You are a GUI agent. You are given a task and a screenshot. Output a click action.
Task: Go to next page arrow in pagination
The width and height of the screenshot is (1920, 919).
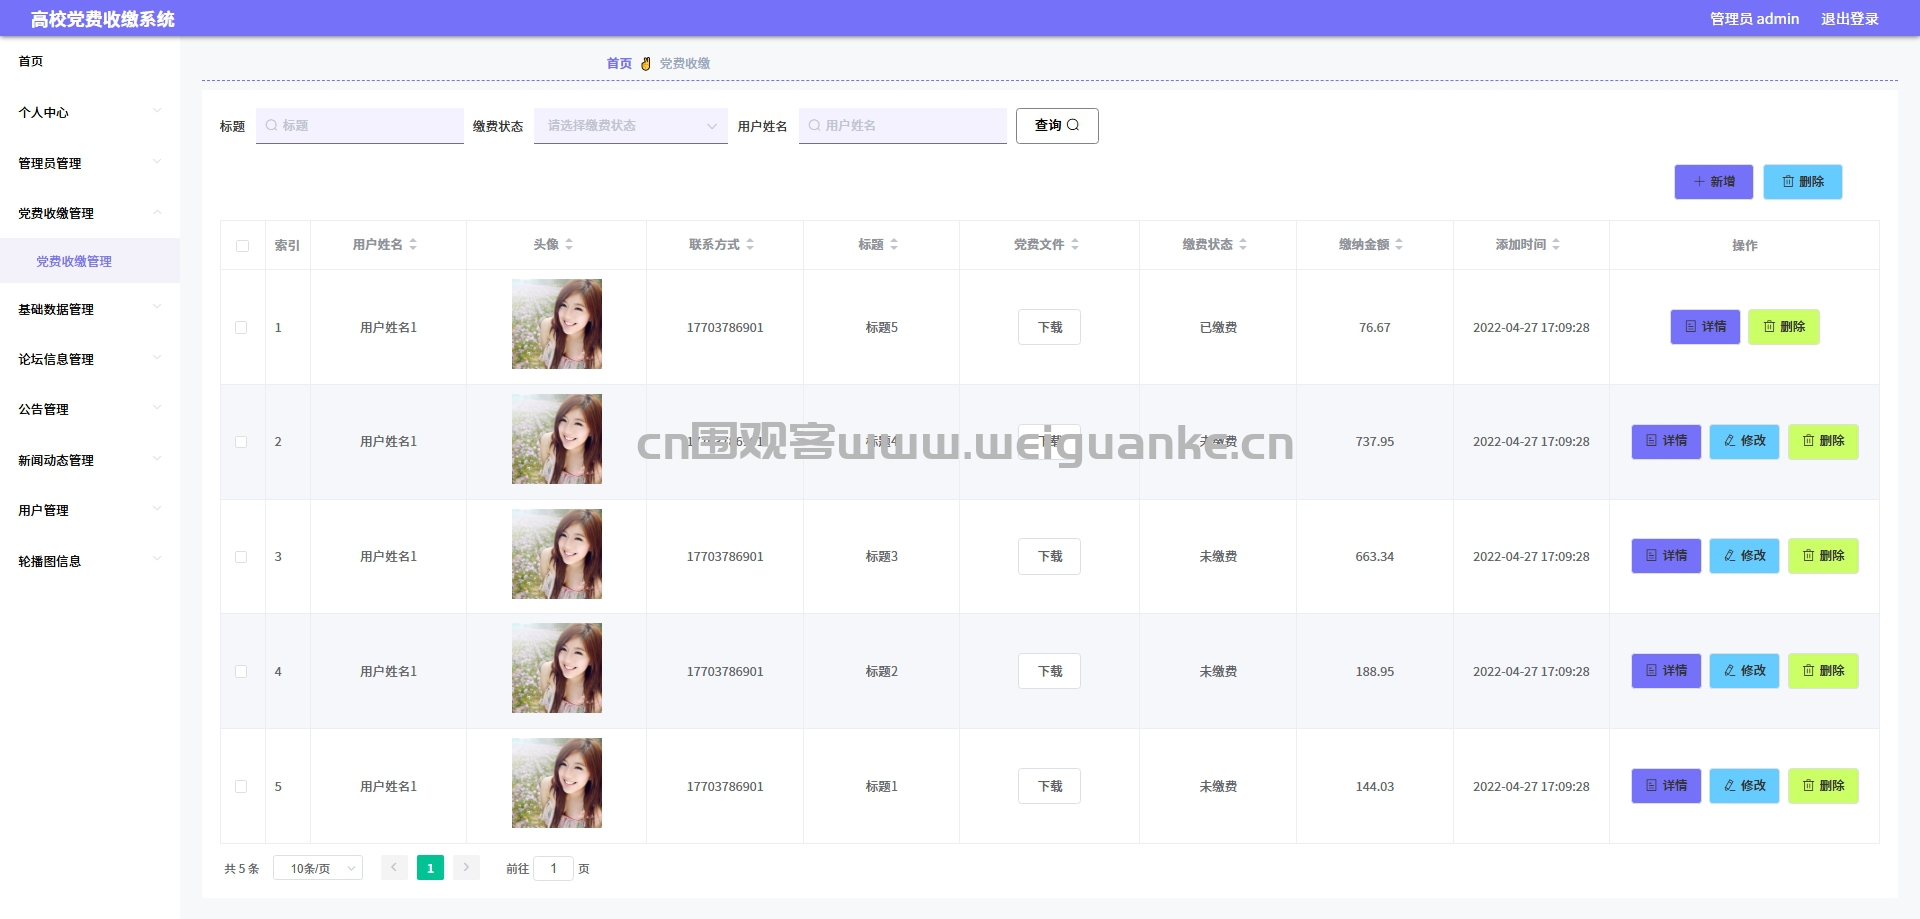pos(466,868)
